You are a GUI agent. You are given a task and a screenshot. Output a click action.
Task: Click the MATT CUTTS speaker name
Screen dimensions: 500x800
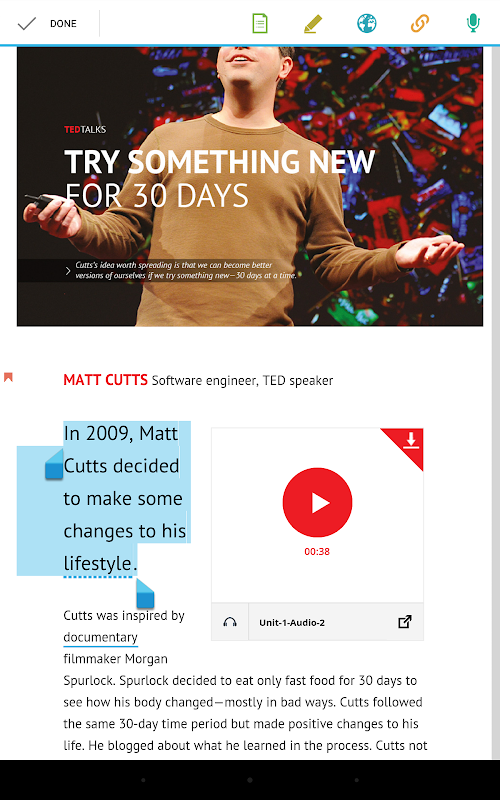[105, 380]
